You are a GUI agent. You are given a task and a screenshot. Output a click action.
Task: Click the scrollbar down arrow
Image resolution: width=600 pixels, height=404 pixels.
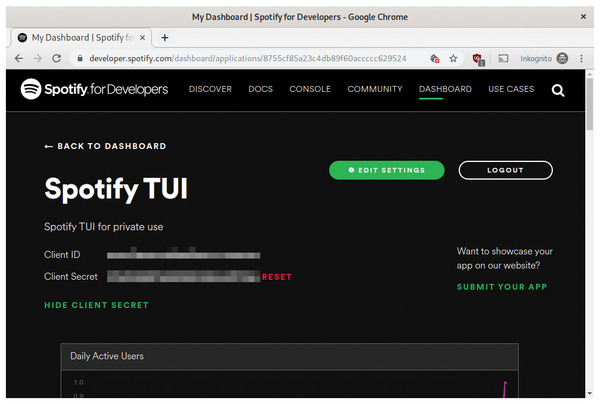[590, 393]
